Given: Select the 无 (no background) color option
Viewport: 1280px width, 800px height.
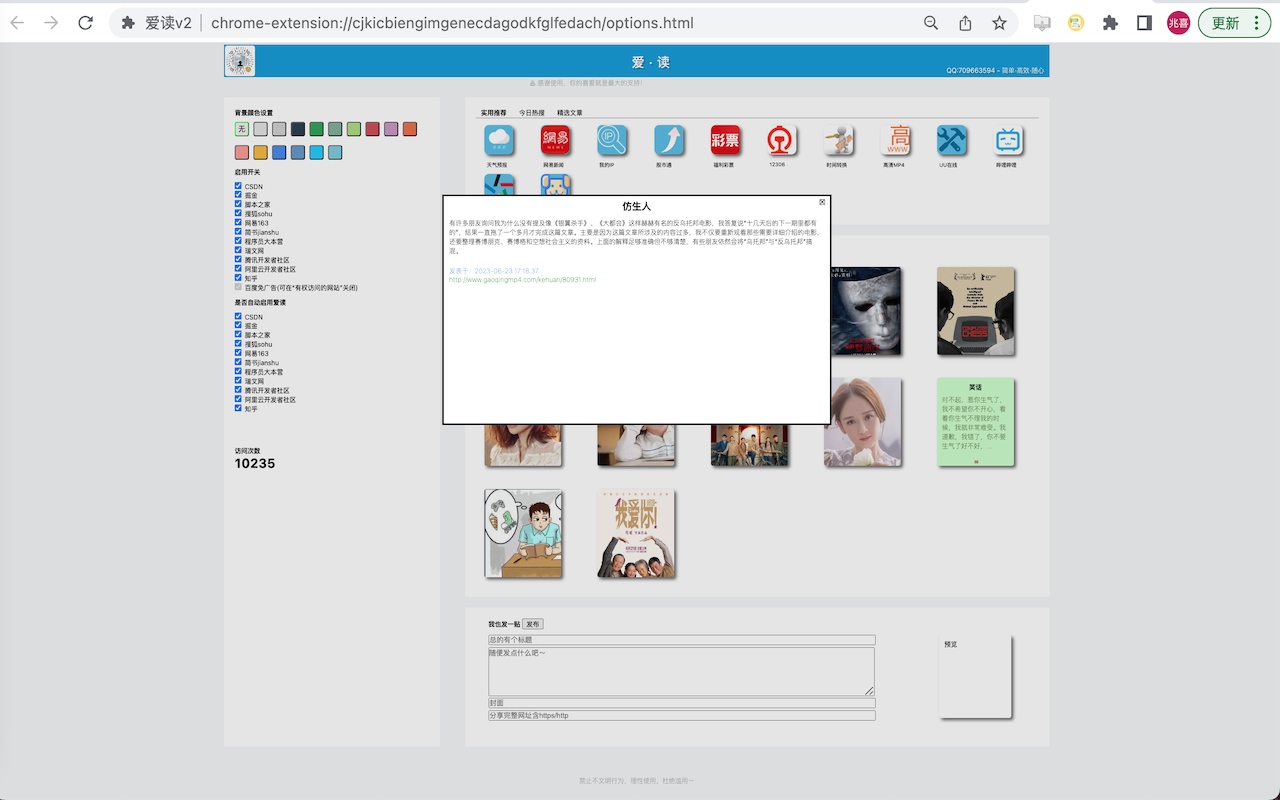Looking at the screenshot, I should [242, 129].
